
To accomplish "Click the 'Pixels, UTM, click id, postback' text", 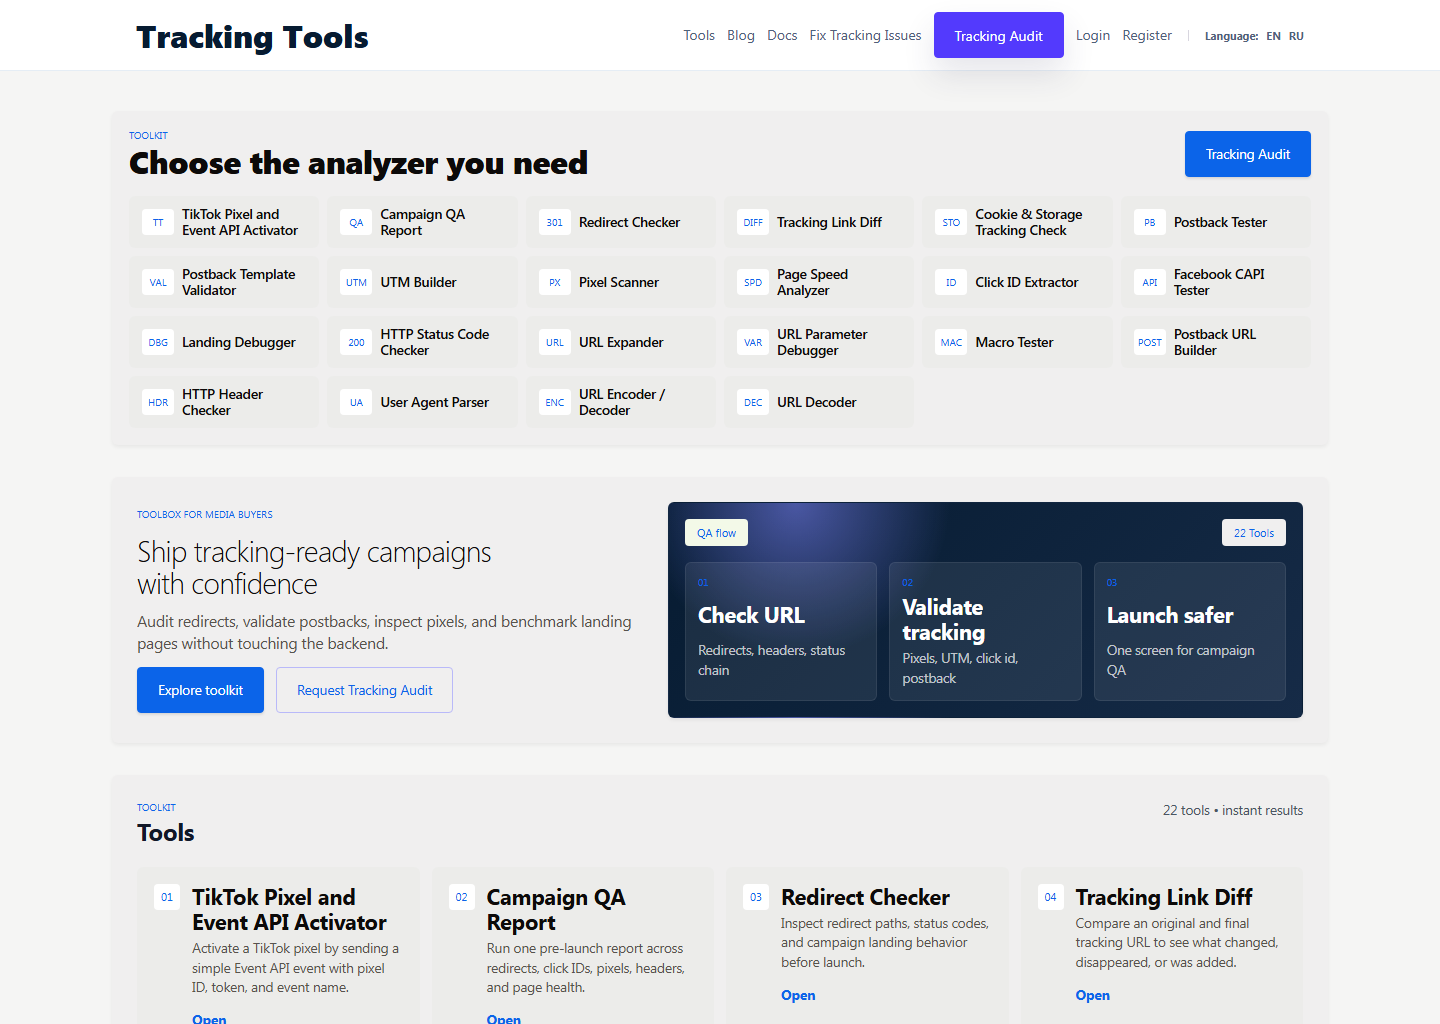I will pos(960,668).
